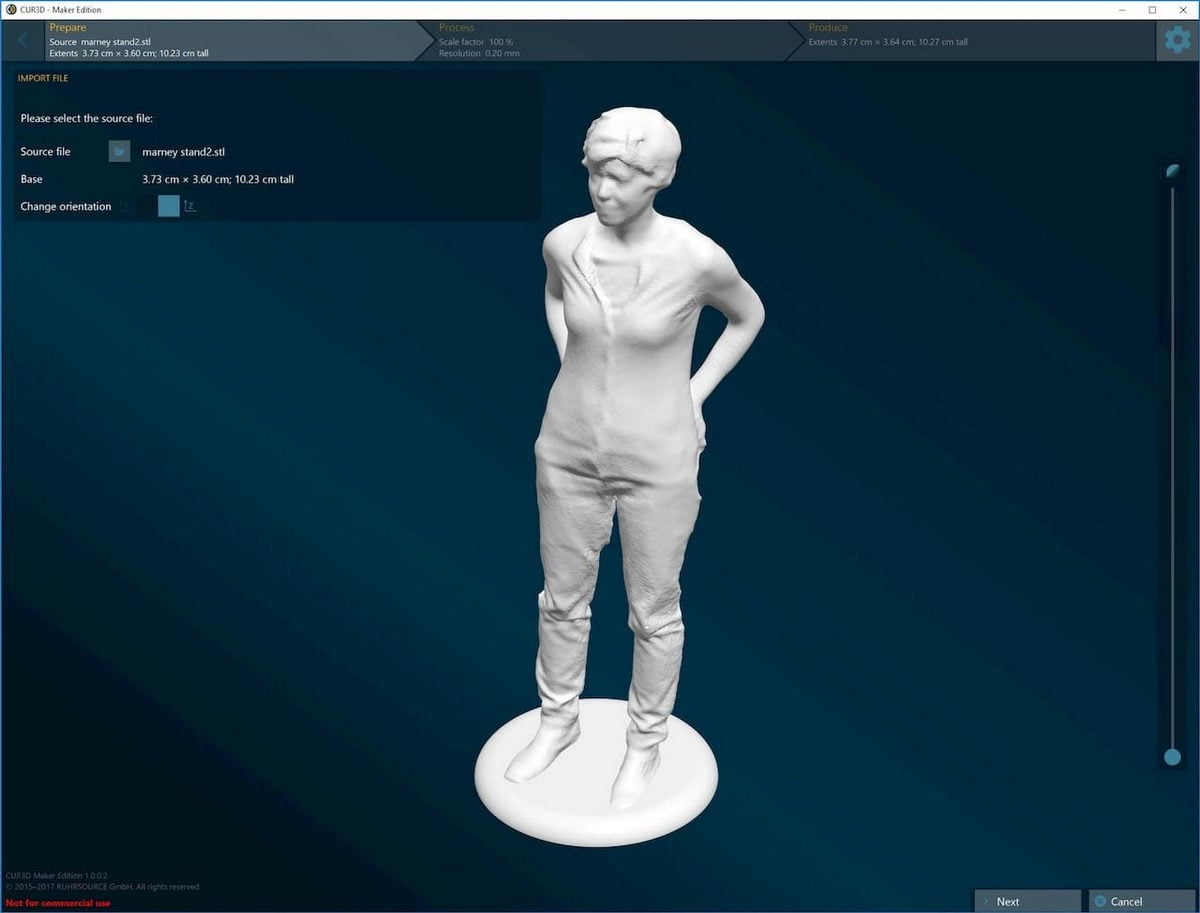Image resolution: width=1200 pixels, height=913 pixels.
Task: Click the arrow icon inside the Next button
Action: coord(986,900)
